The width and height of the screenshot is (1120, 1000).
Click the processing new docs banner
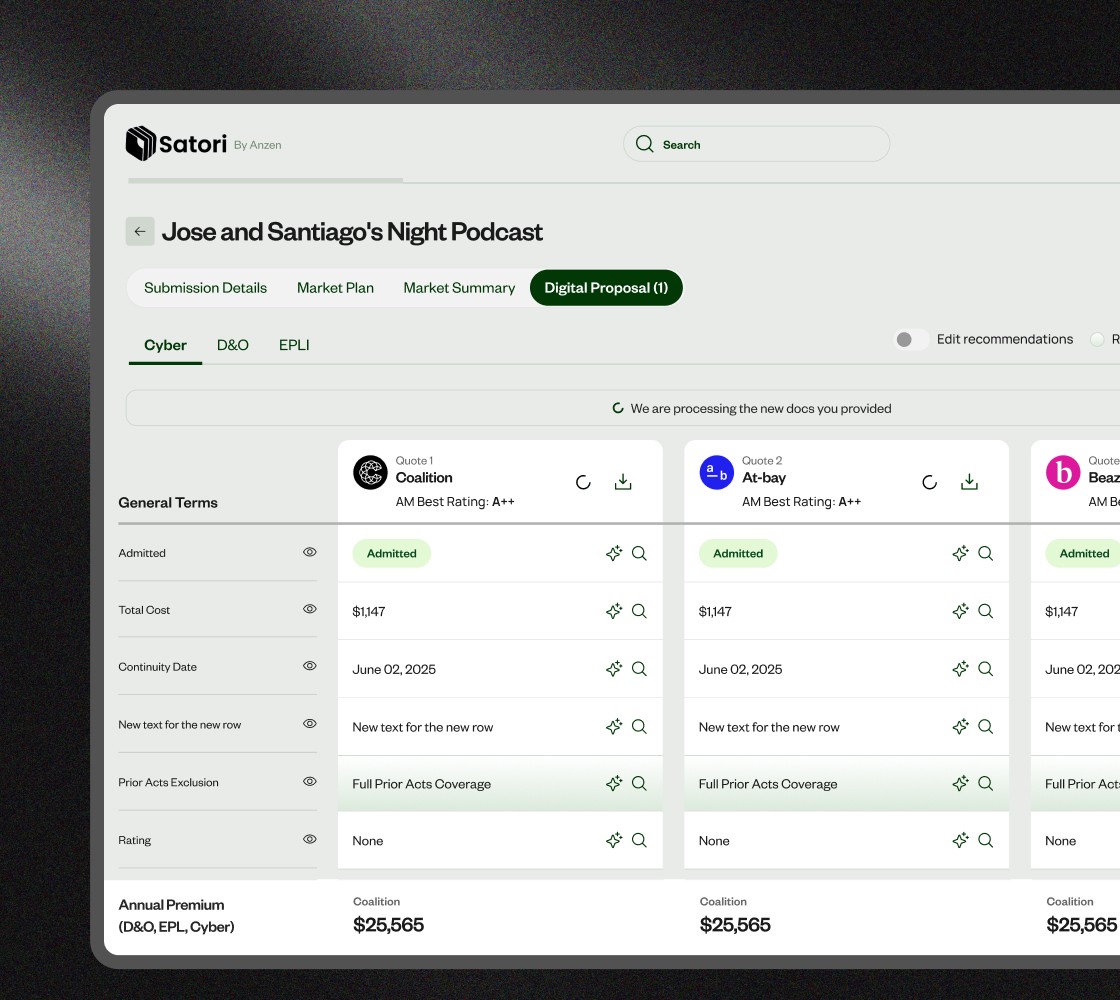pos(623,408)
